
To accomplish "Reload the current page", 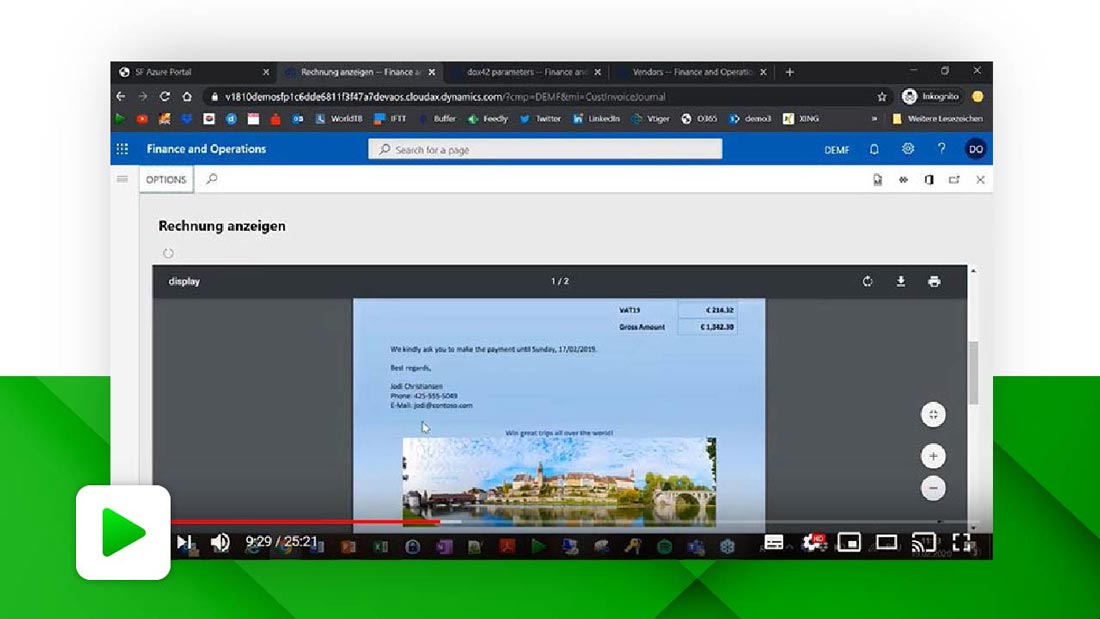I will point(165,97).
